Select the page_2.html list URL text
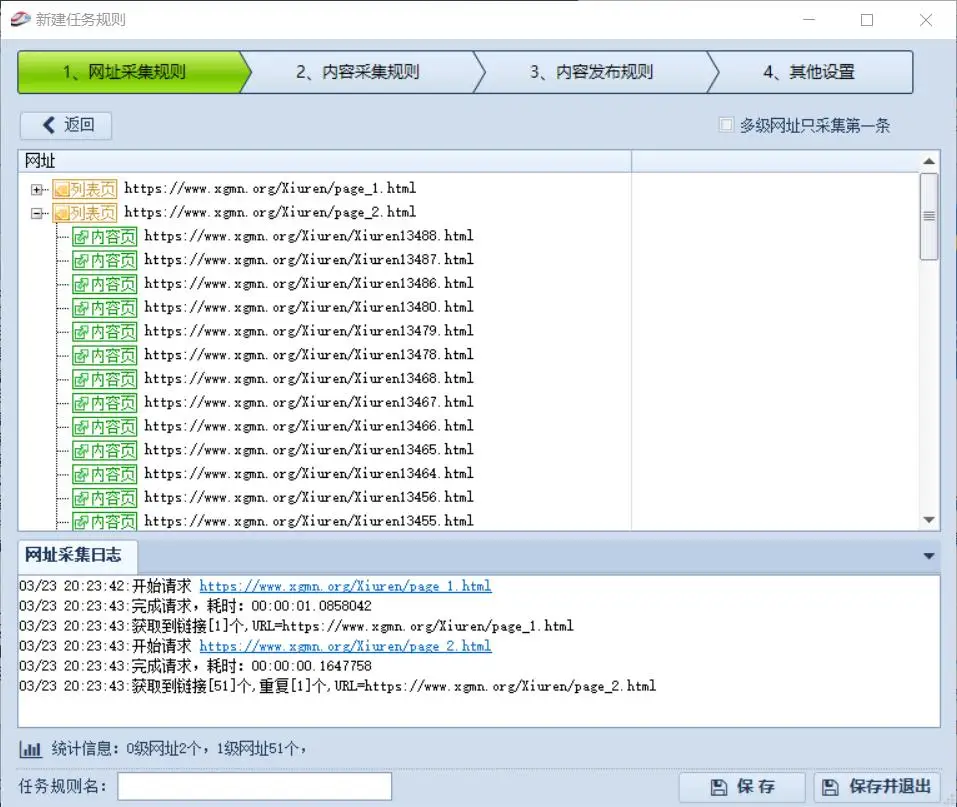Image resolution: width=957 pixels, height=807 pixels. tap(270, 212)
